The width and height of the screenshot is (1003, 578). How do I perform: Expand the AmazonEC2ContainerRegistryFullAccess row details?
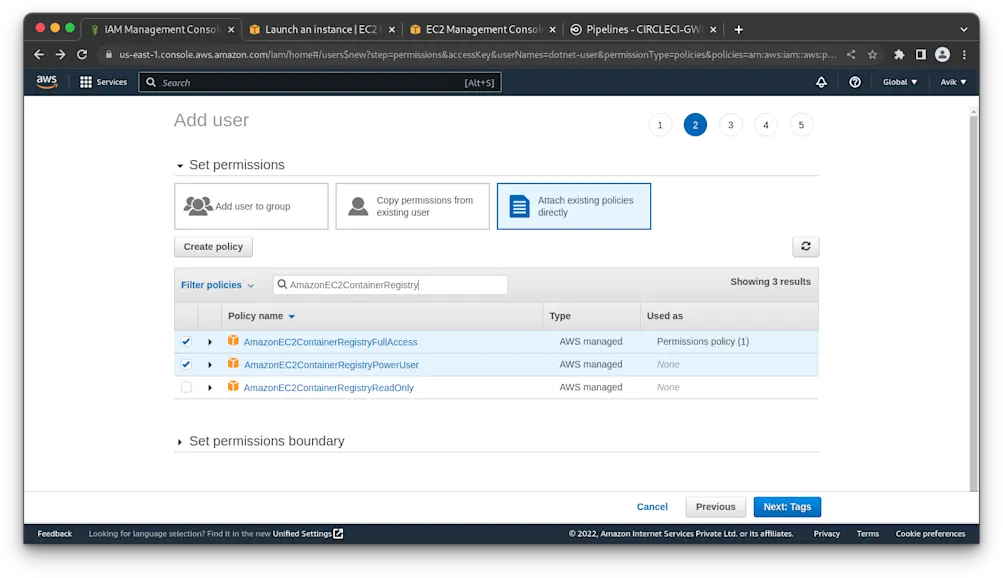coord(210,342)
